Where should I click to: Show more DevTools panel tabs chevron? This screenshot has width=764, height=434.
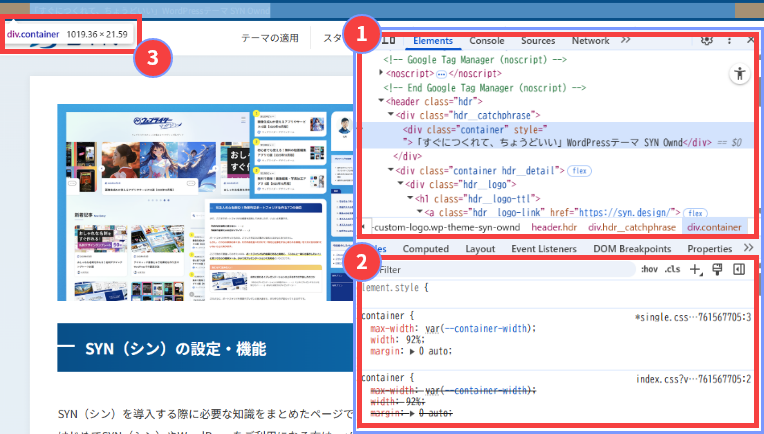coord(625,41)
